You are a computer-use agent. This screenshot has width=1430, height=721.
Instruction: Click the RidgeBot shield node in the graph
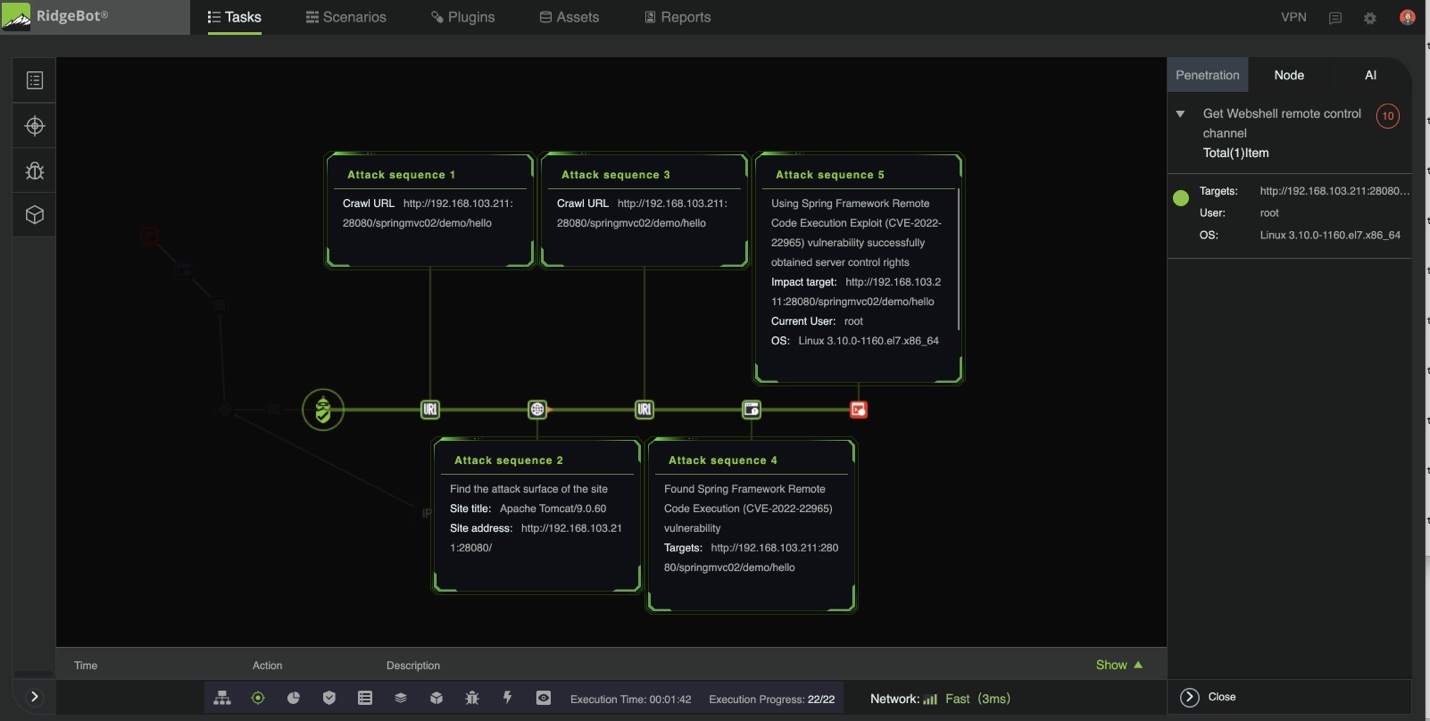click(x=323, y=409)
